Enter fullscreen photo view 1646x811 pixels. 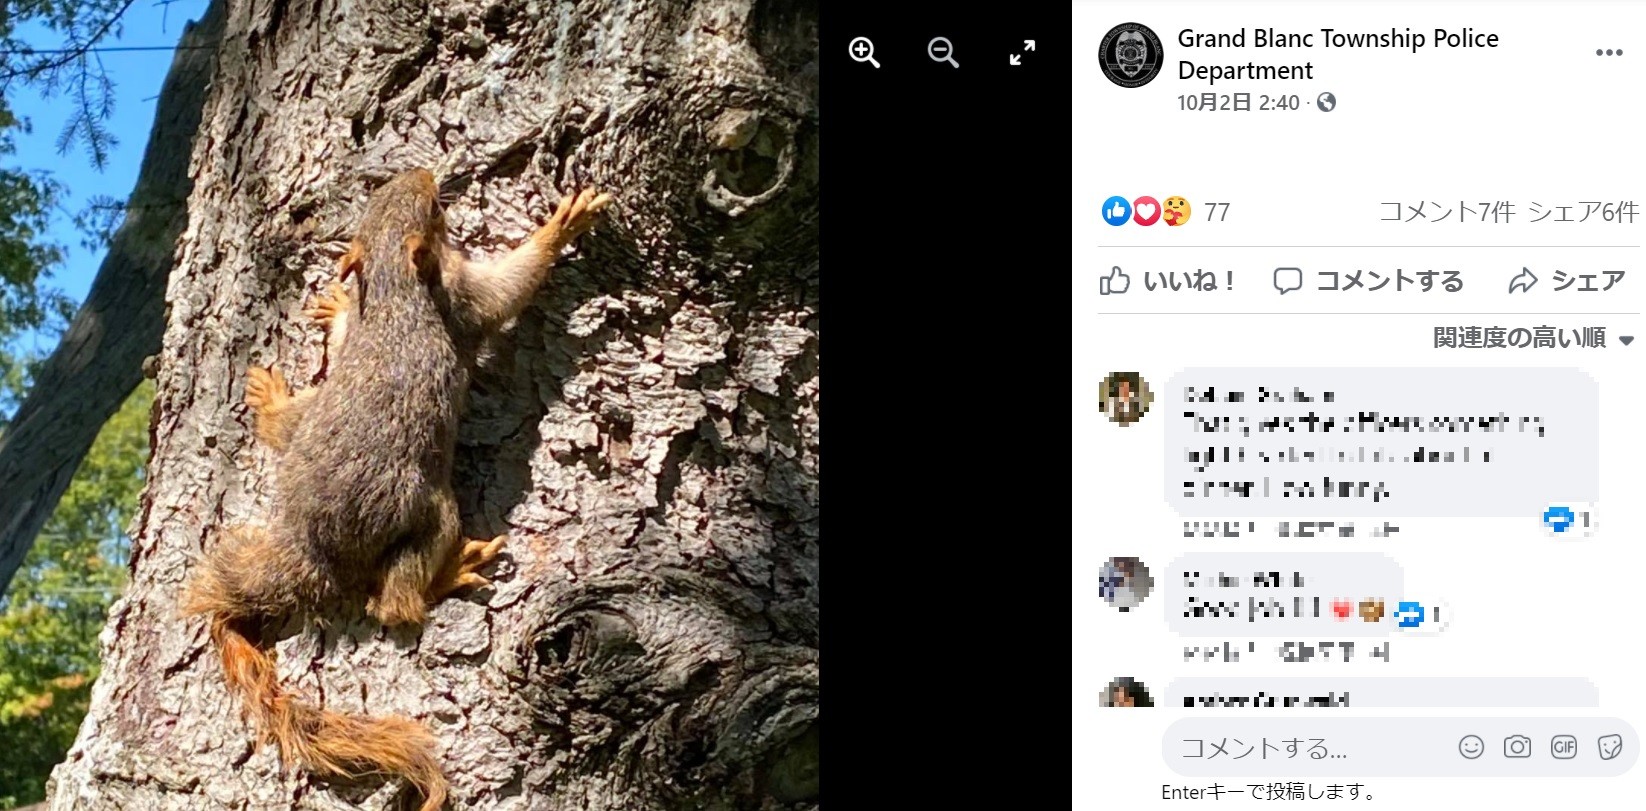(1022, 52)
